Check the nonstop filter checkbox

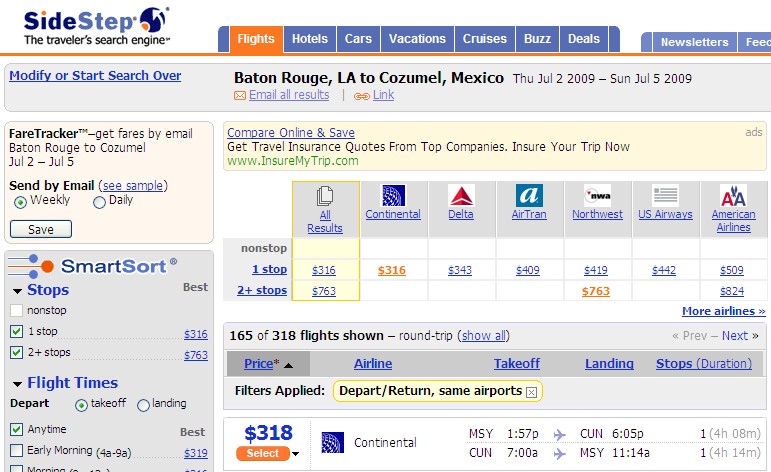[x=16, y=310]
